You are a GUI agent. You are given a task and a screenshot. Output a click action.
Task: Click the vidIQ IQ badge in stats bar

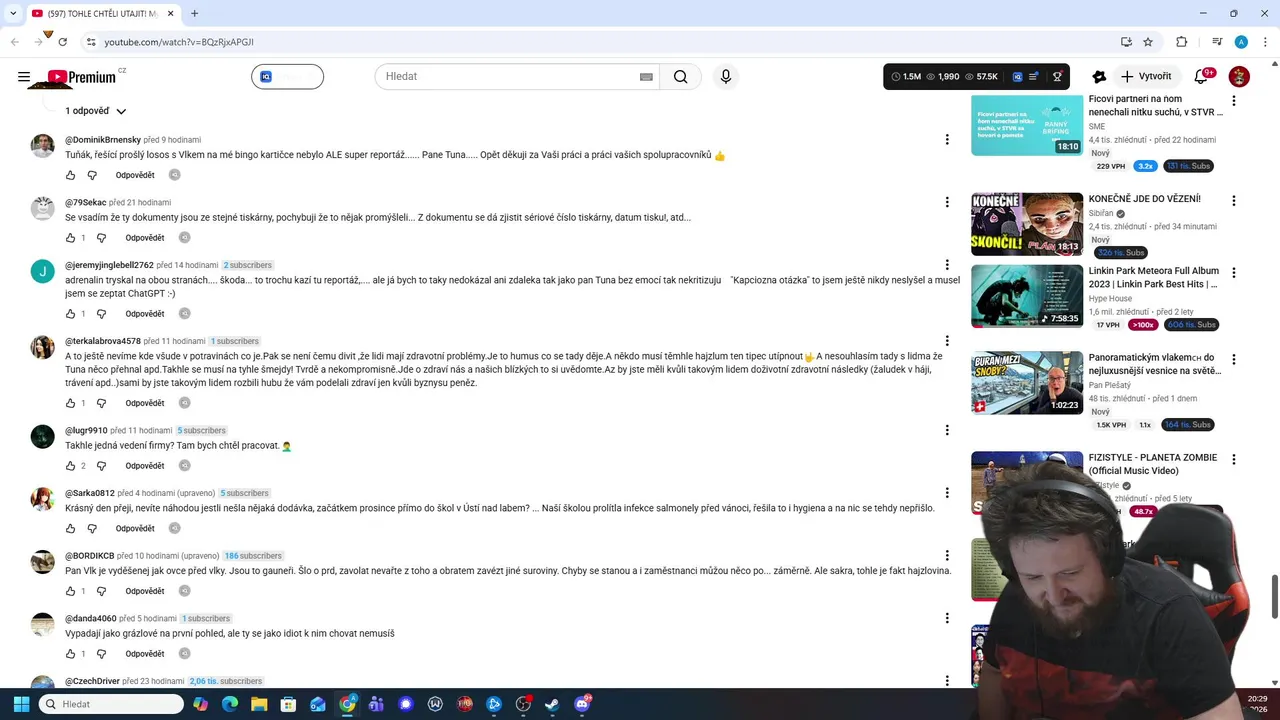coord(1017,77)
